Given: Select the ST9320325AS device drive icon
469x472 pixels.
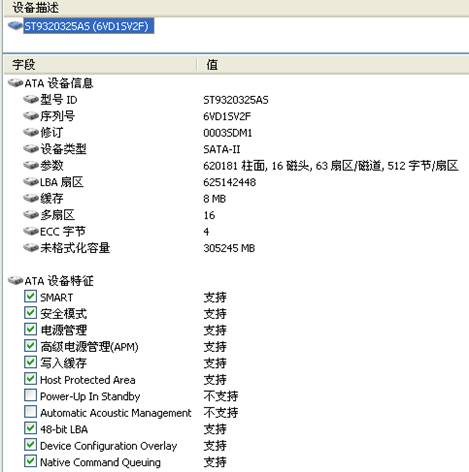Looking at the screenshot, I should point(15,26).
